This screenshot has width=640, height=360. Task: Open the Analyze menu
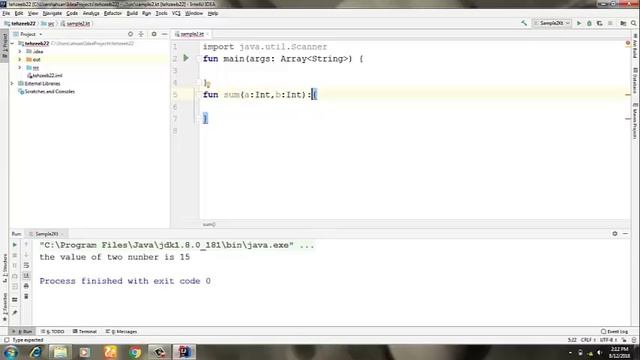click(91, 13)
